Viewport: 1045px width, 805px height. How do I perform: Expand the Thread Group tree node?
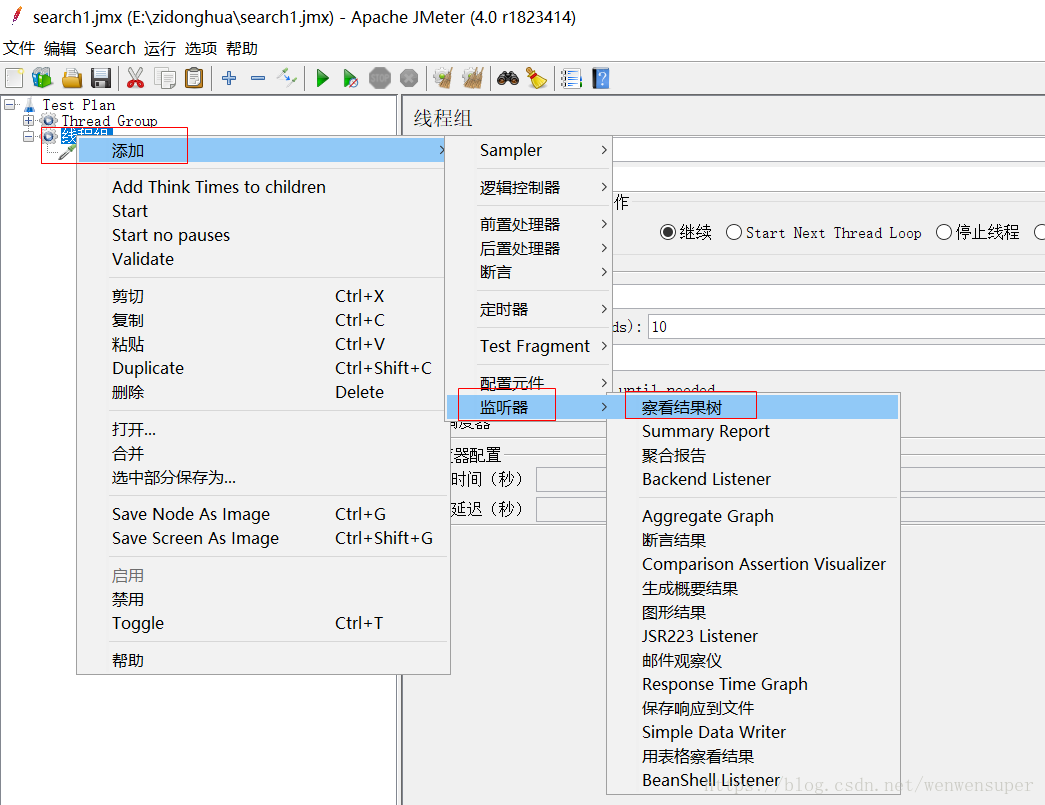28,121
